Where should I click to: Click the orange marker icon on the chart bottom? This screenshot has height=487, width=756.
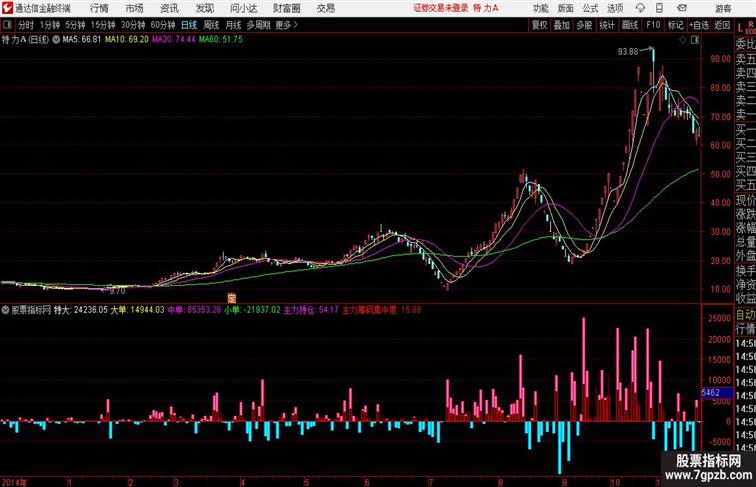click(231, 298)
